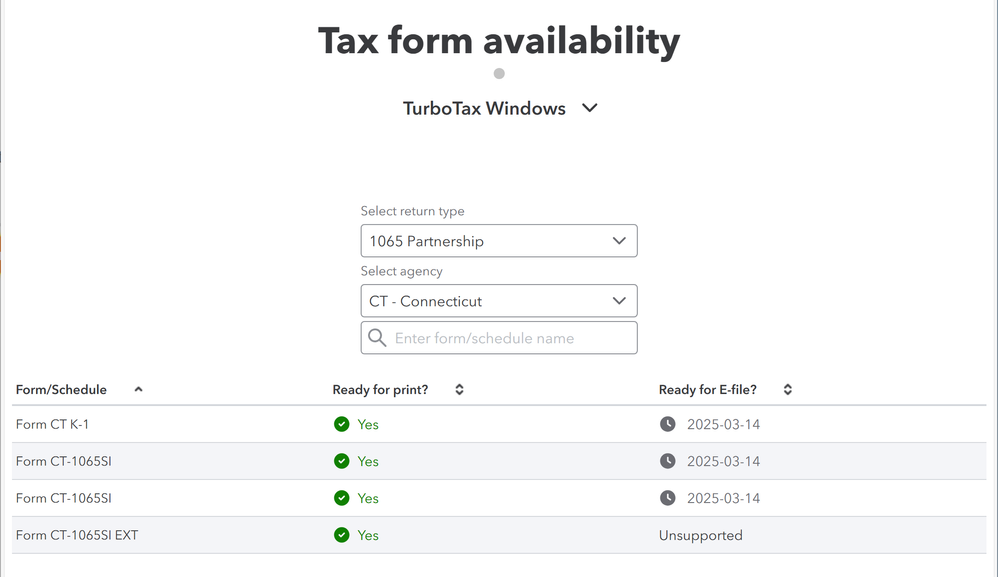Sort Ready for E-file column arrows
This screenshot has height=577, width=998.
click(x=788, y=389)
